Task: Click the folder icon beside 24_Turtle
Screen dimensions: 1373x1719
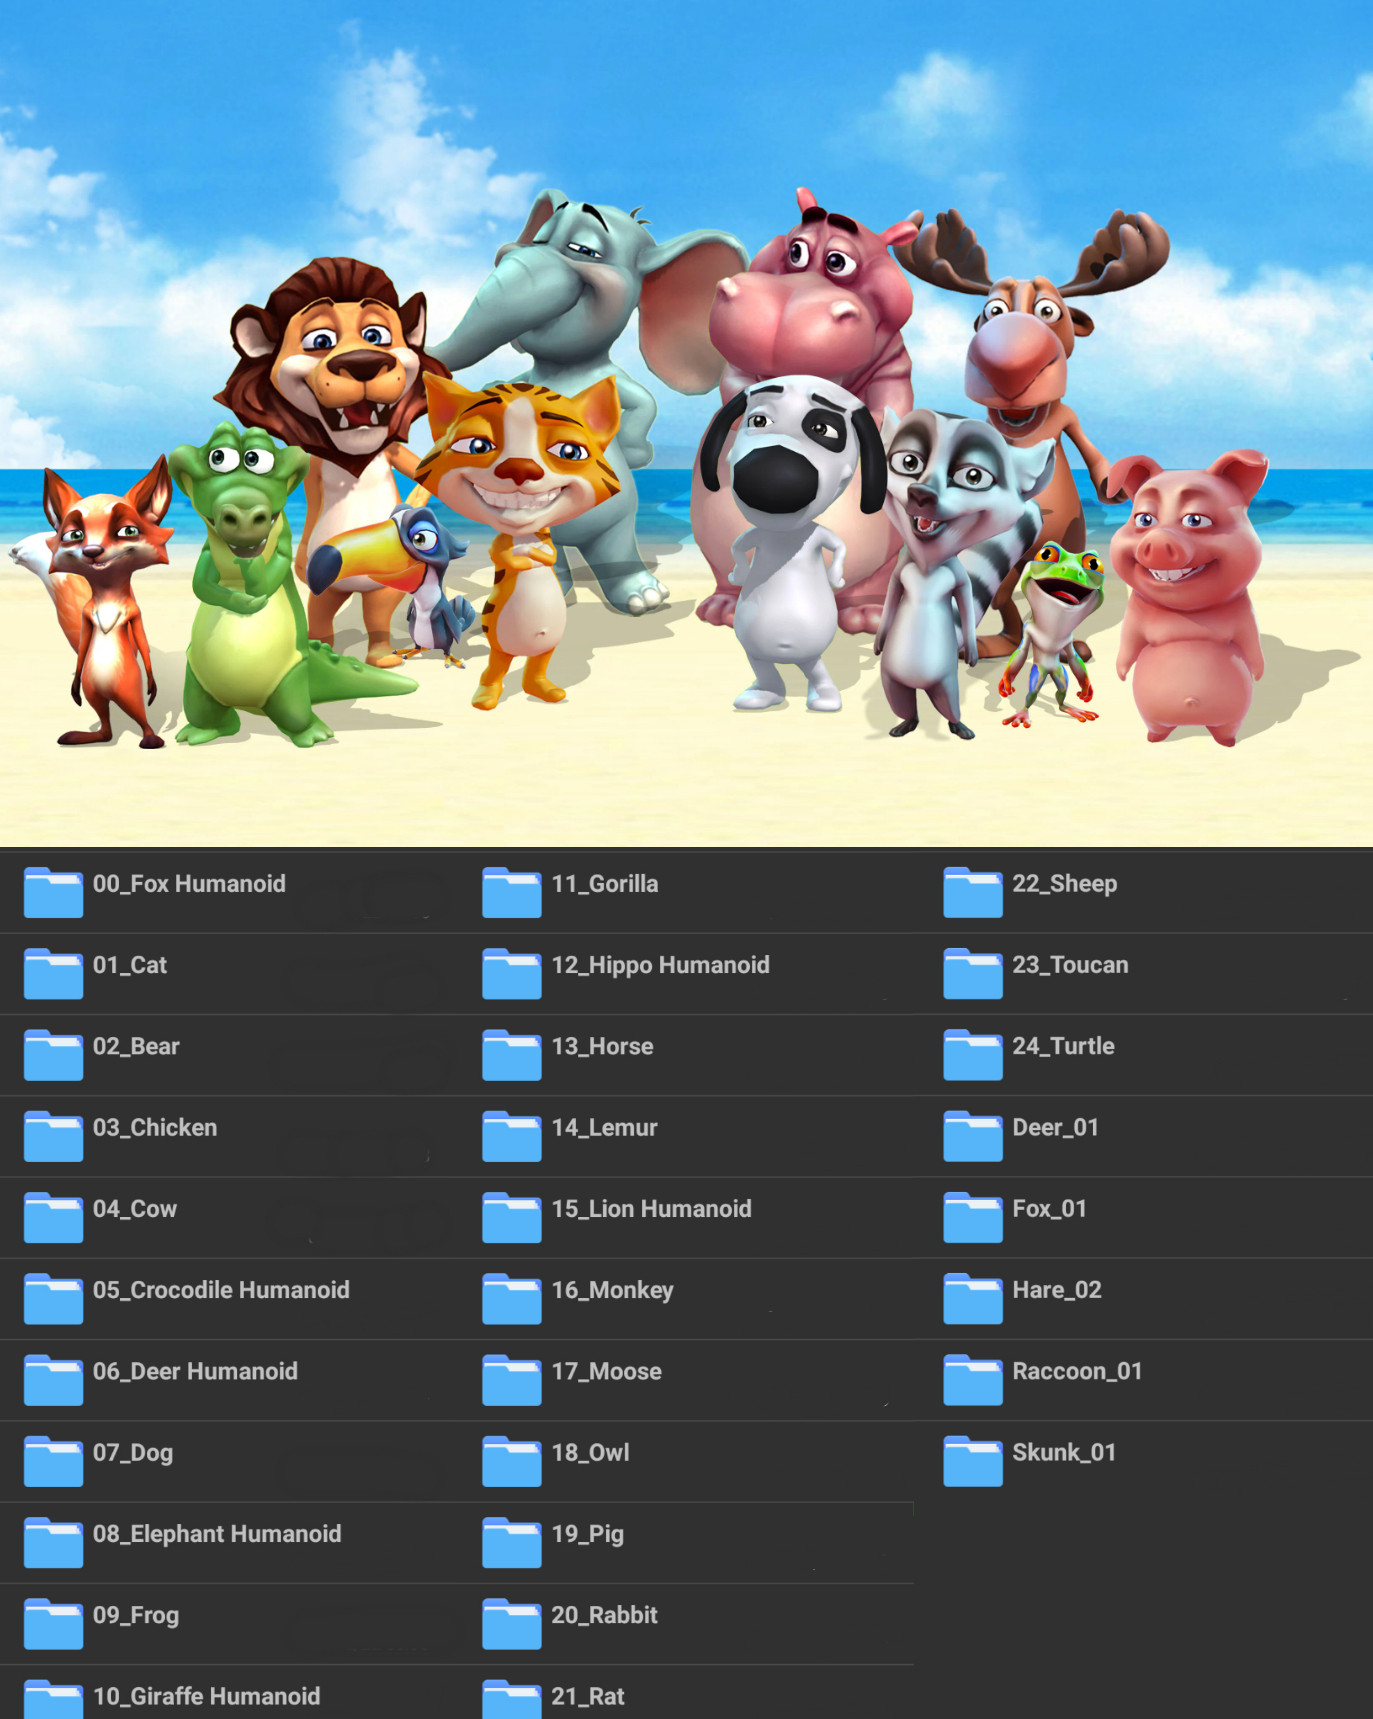Action: [x=973, y=1054]
